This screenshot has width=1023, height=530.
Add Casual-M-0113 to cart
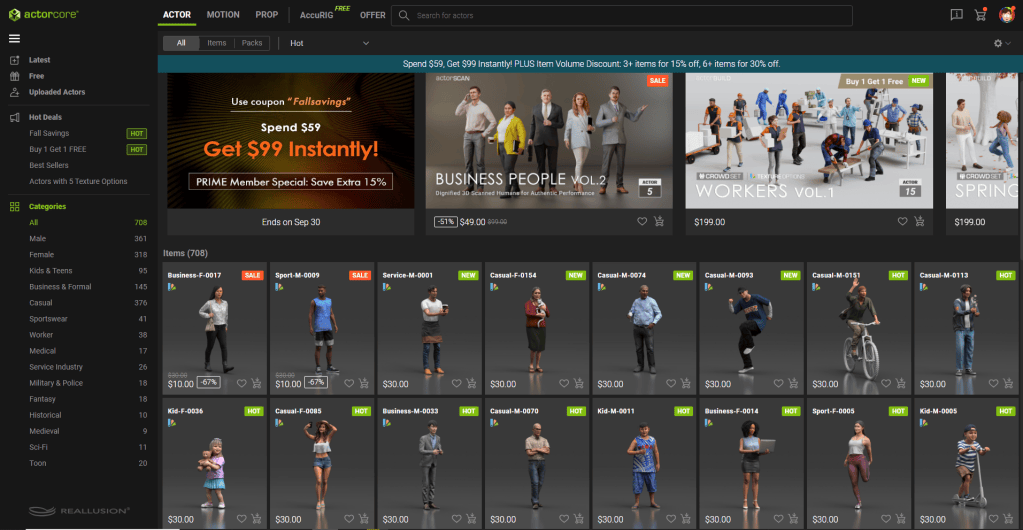pos(1008,383)
